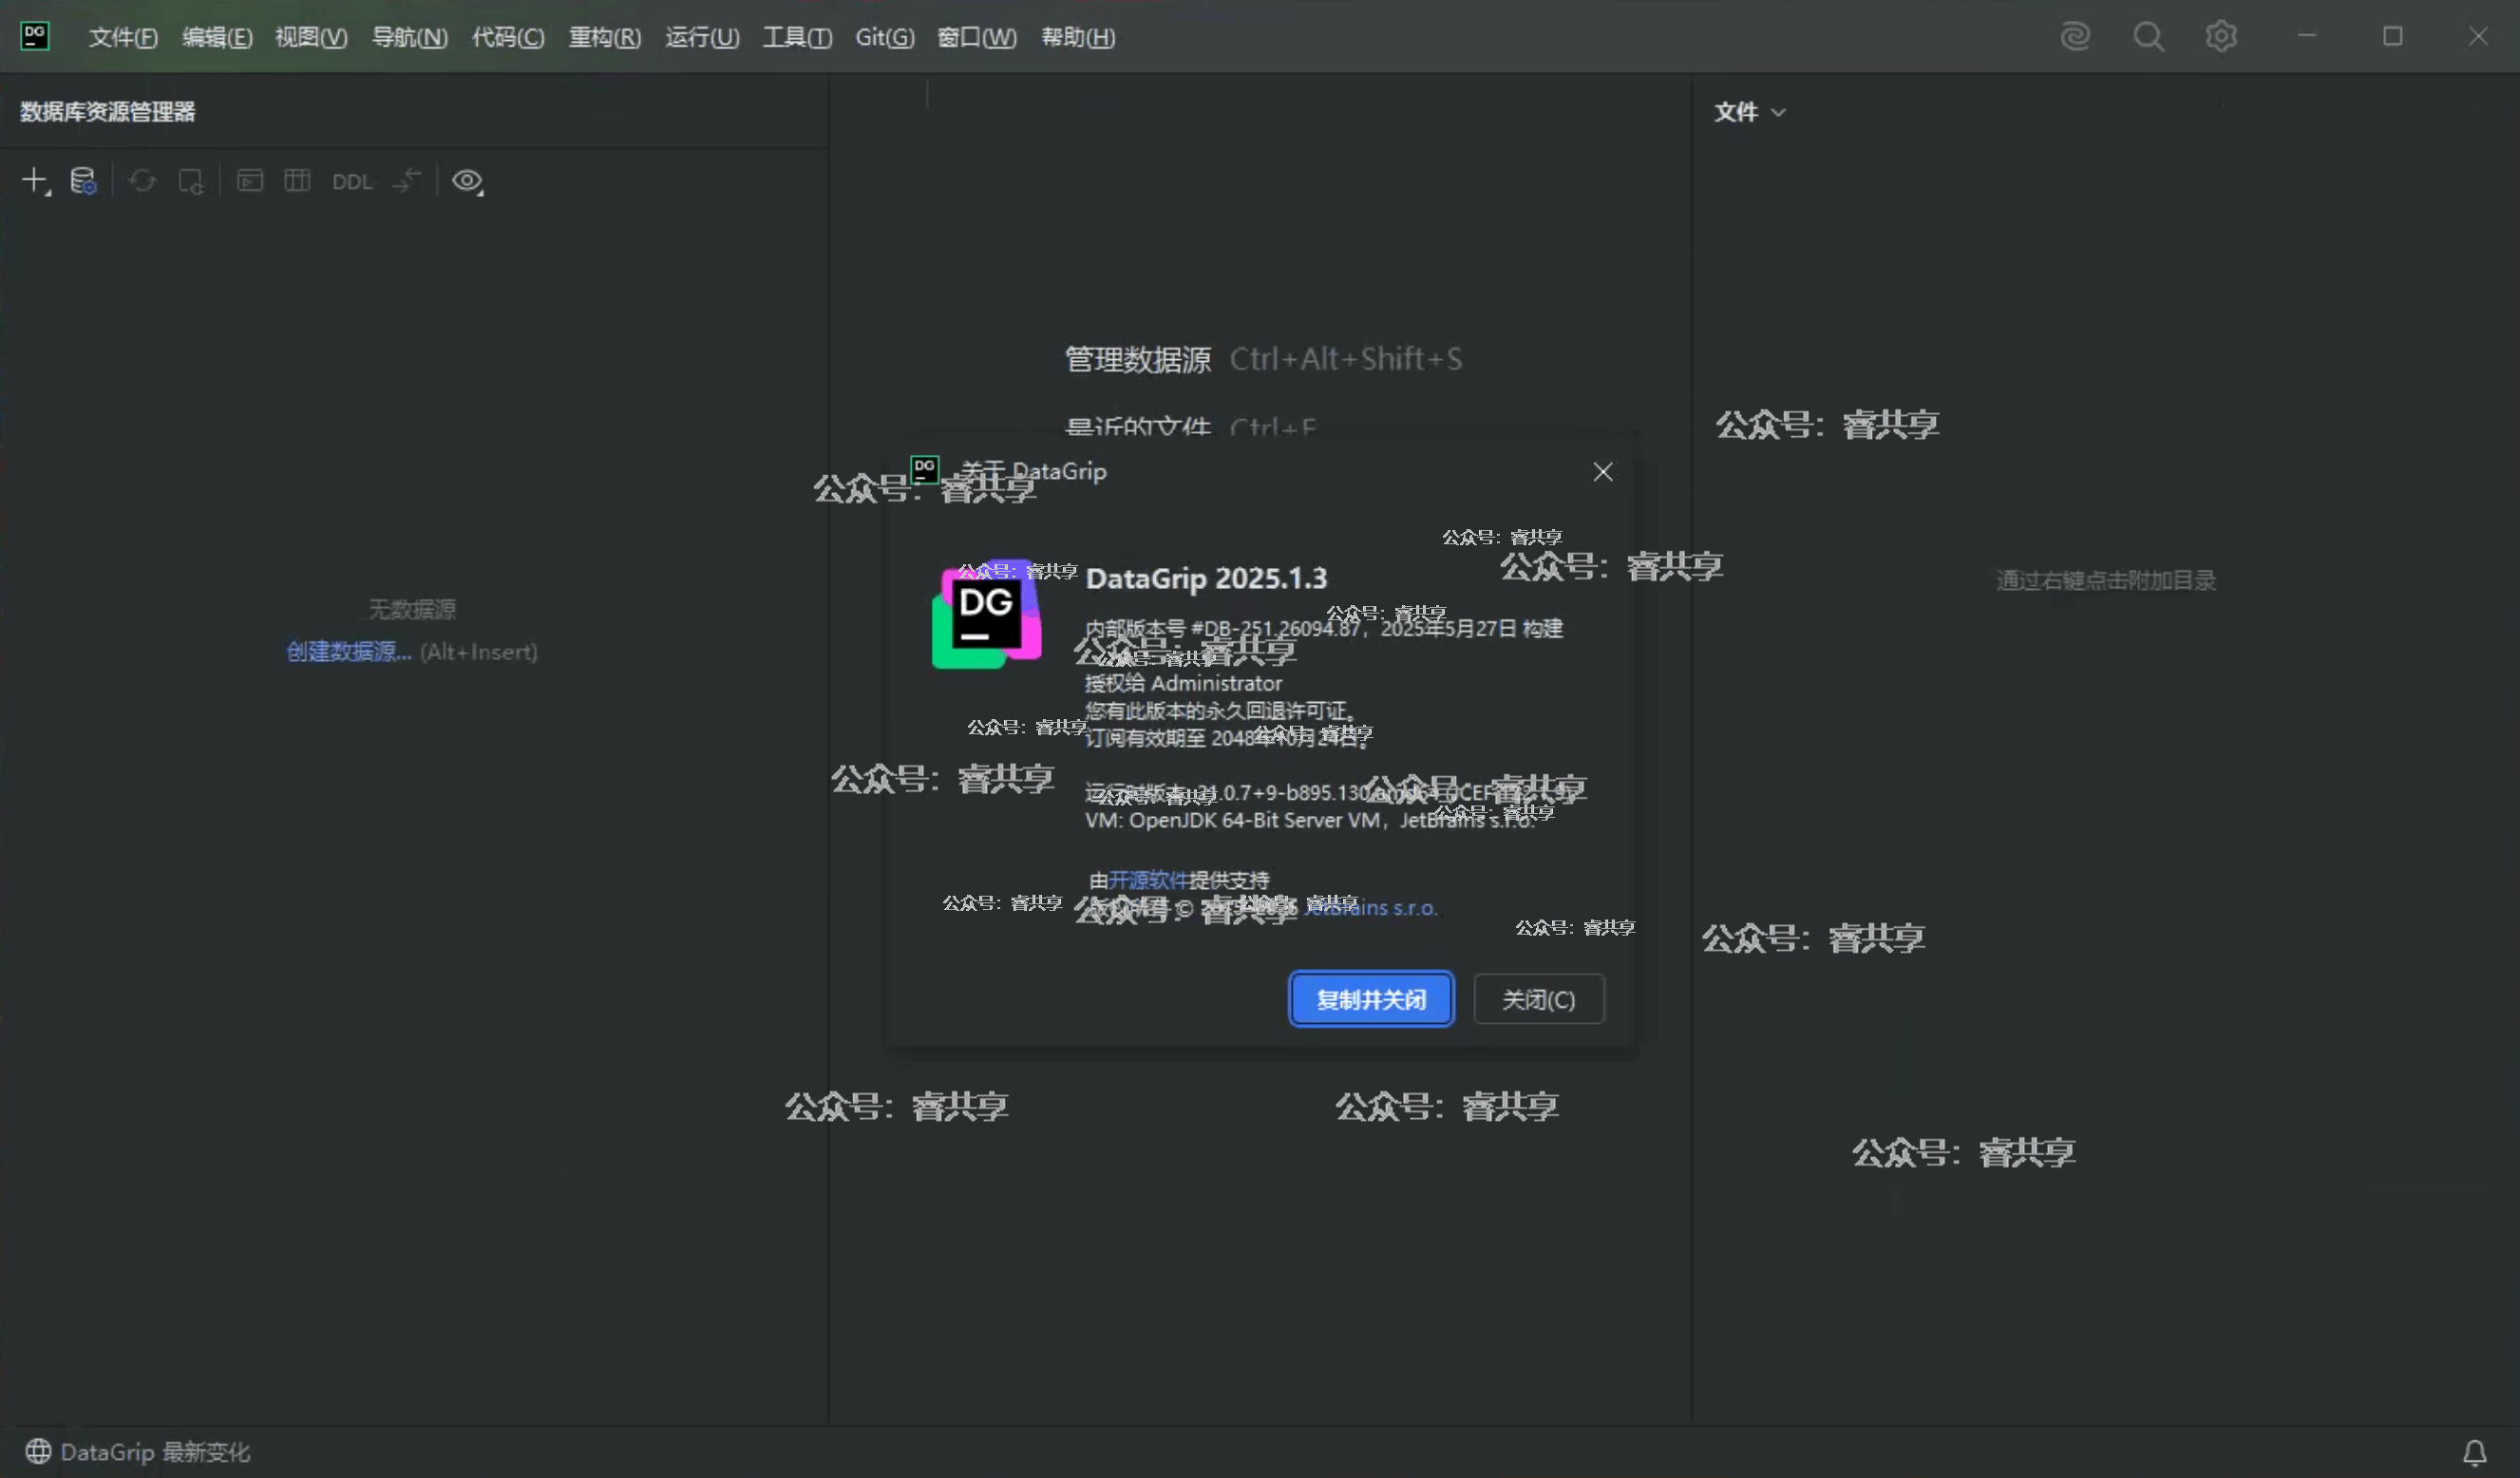2520x1478 pixels.
Task: Click the DataGrip logo in about dialog
Action: pyautogui.click(x=987, y=614)
